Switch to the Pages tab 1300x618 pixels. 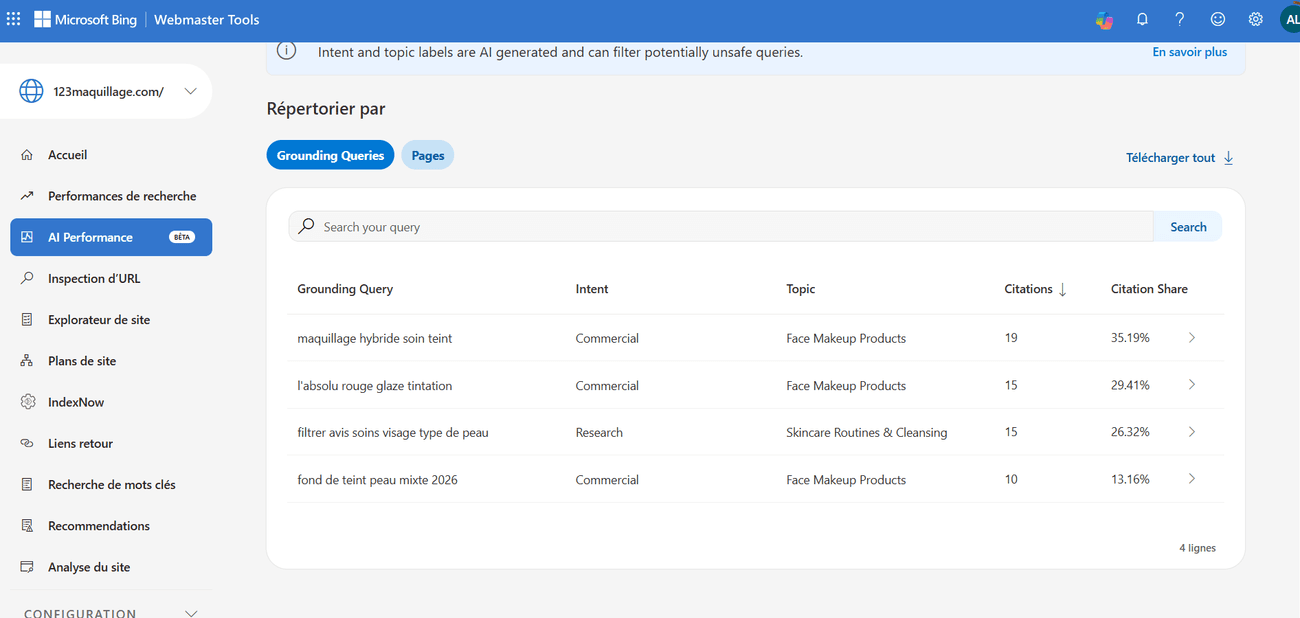[x=428, y=155]
